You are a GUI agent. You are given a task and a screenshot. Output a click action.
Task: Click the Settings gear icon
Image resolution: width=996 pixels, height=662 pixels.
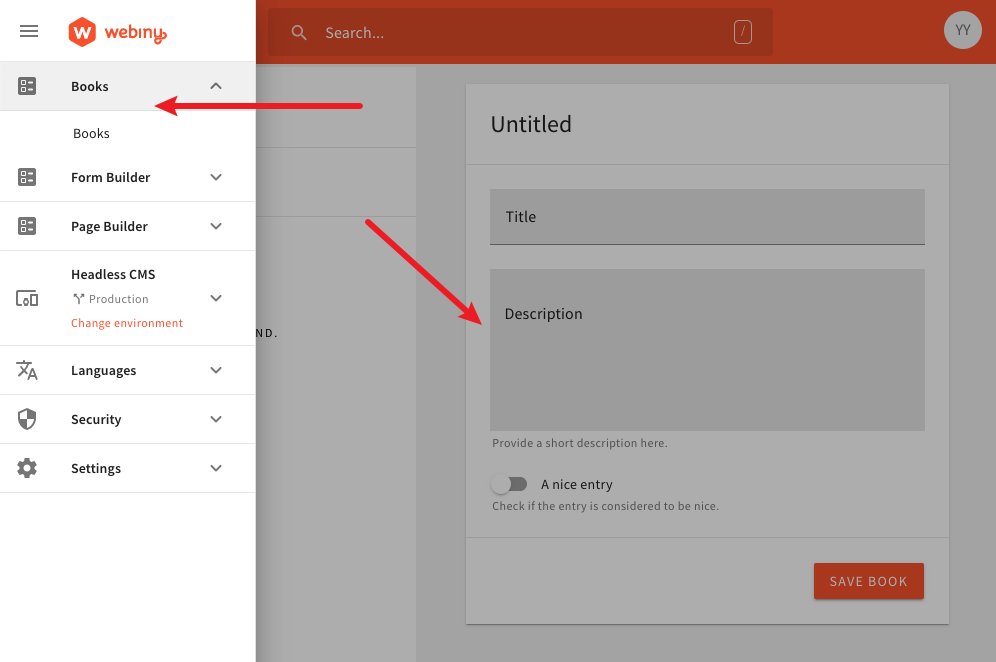[27, 468]
